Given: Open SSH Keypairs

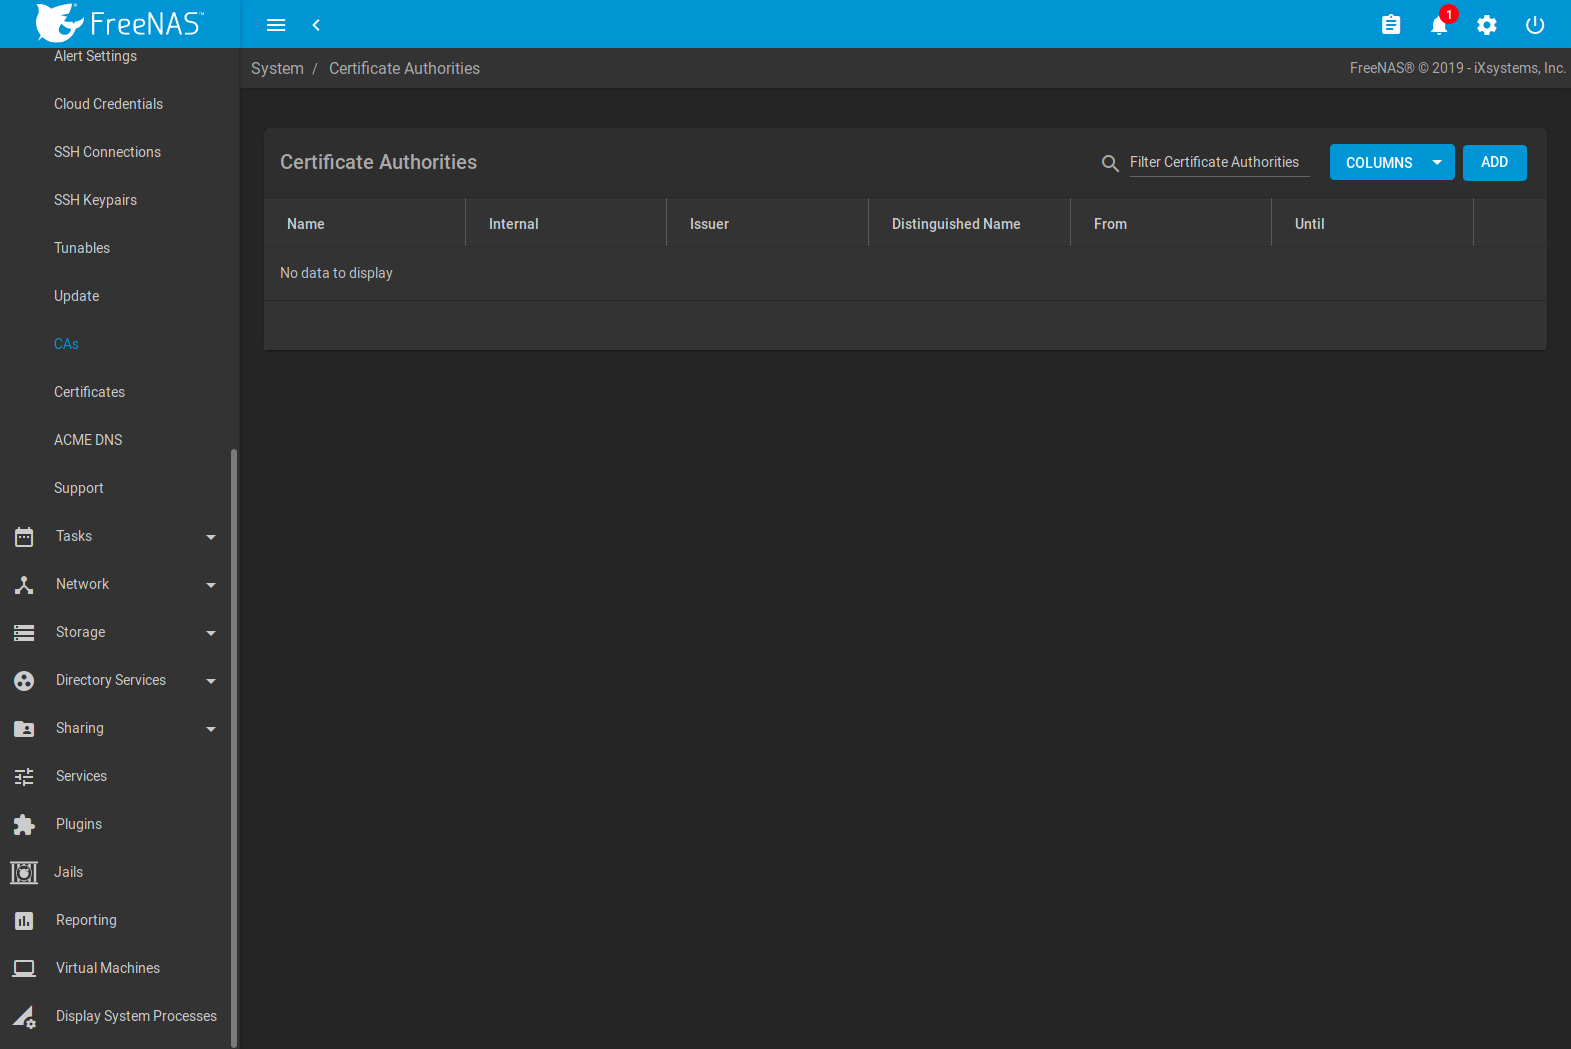Looking at the screenshot, I should pos(95,200).
